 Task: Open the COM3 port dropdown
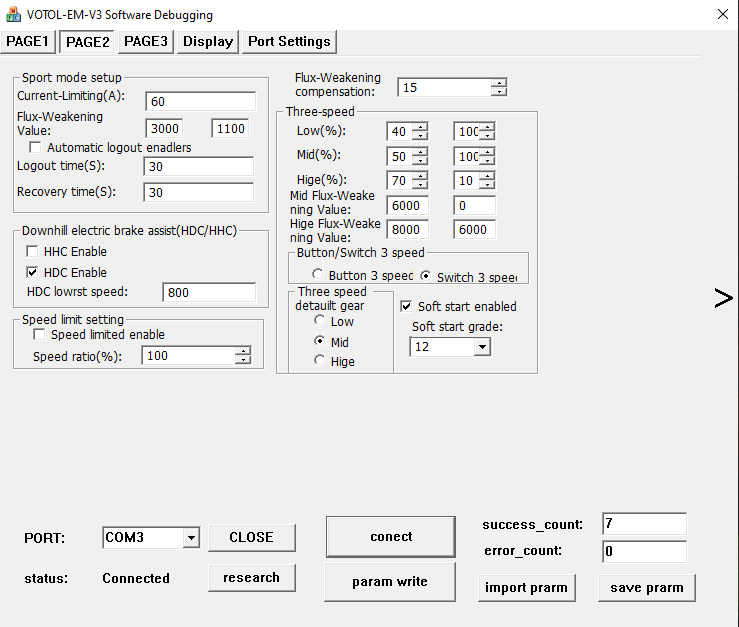pos(191,538)
